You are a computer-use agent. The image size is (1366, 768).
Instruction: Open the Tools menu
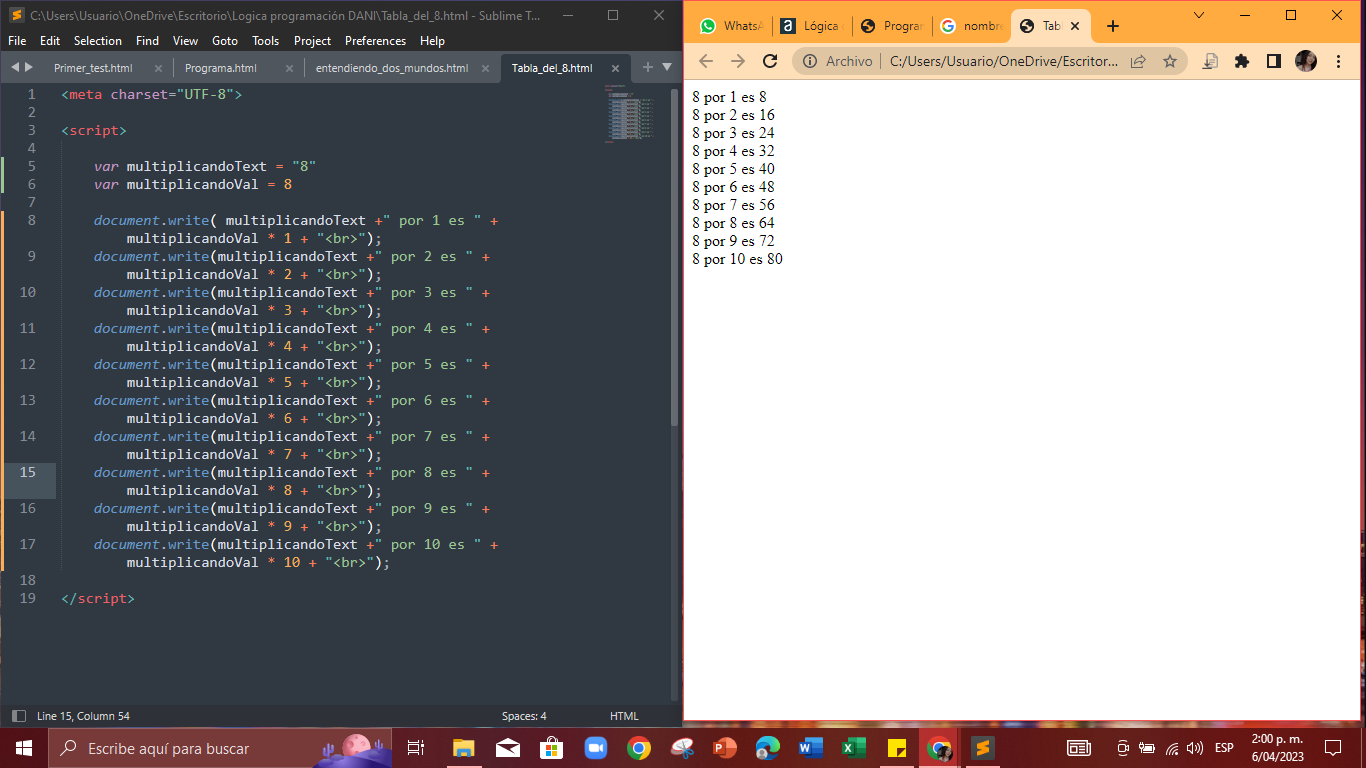(266, 41)
